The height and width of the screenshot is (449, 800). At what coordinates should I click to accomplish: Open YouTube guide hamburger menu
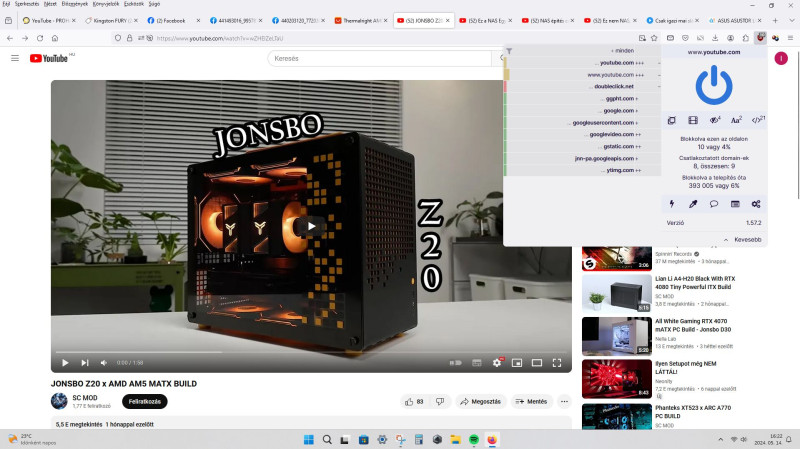pyautogui.click(x=15, y=58)
